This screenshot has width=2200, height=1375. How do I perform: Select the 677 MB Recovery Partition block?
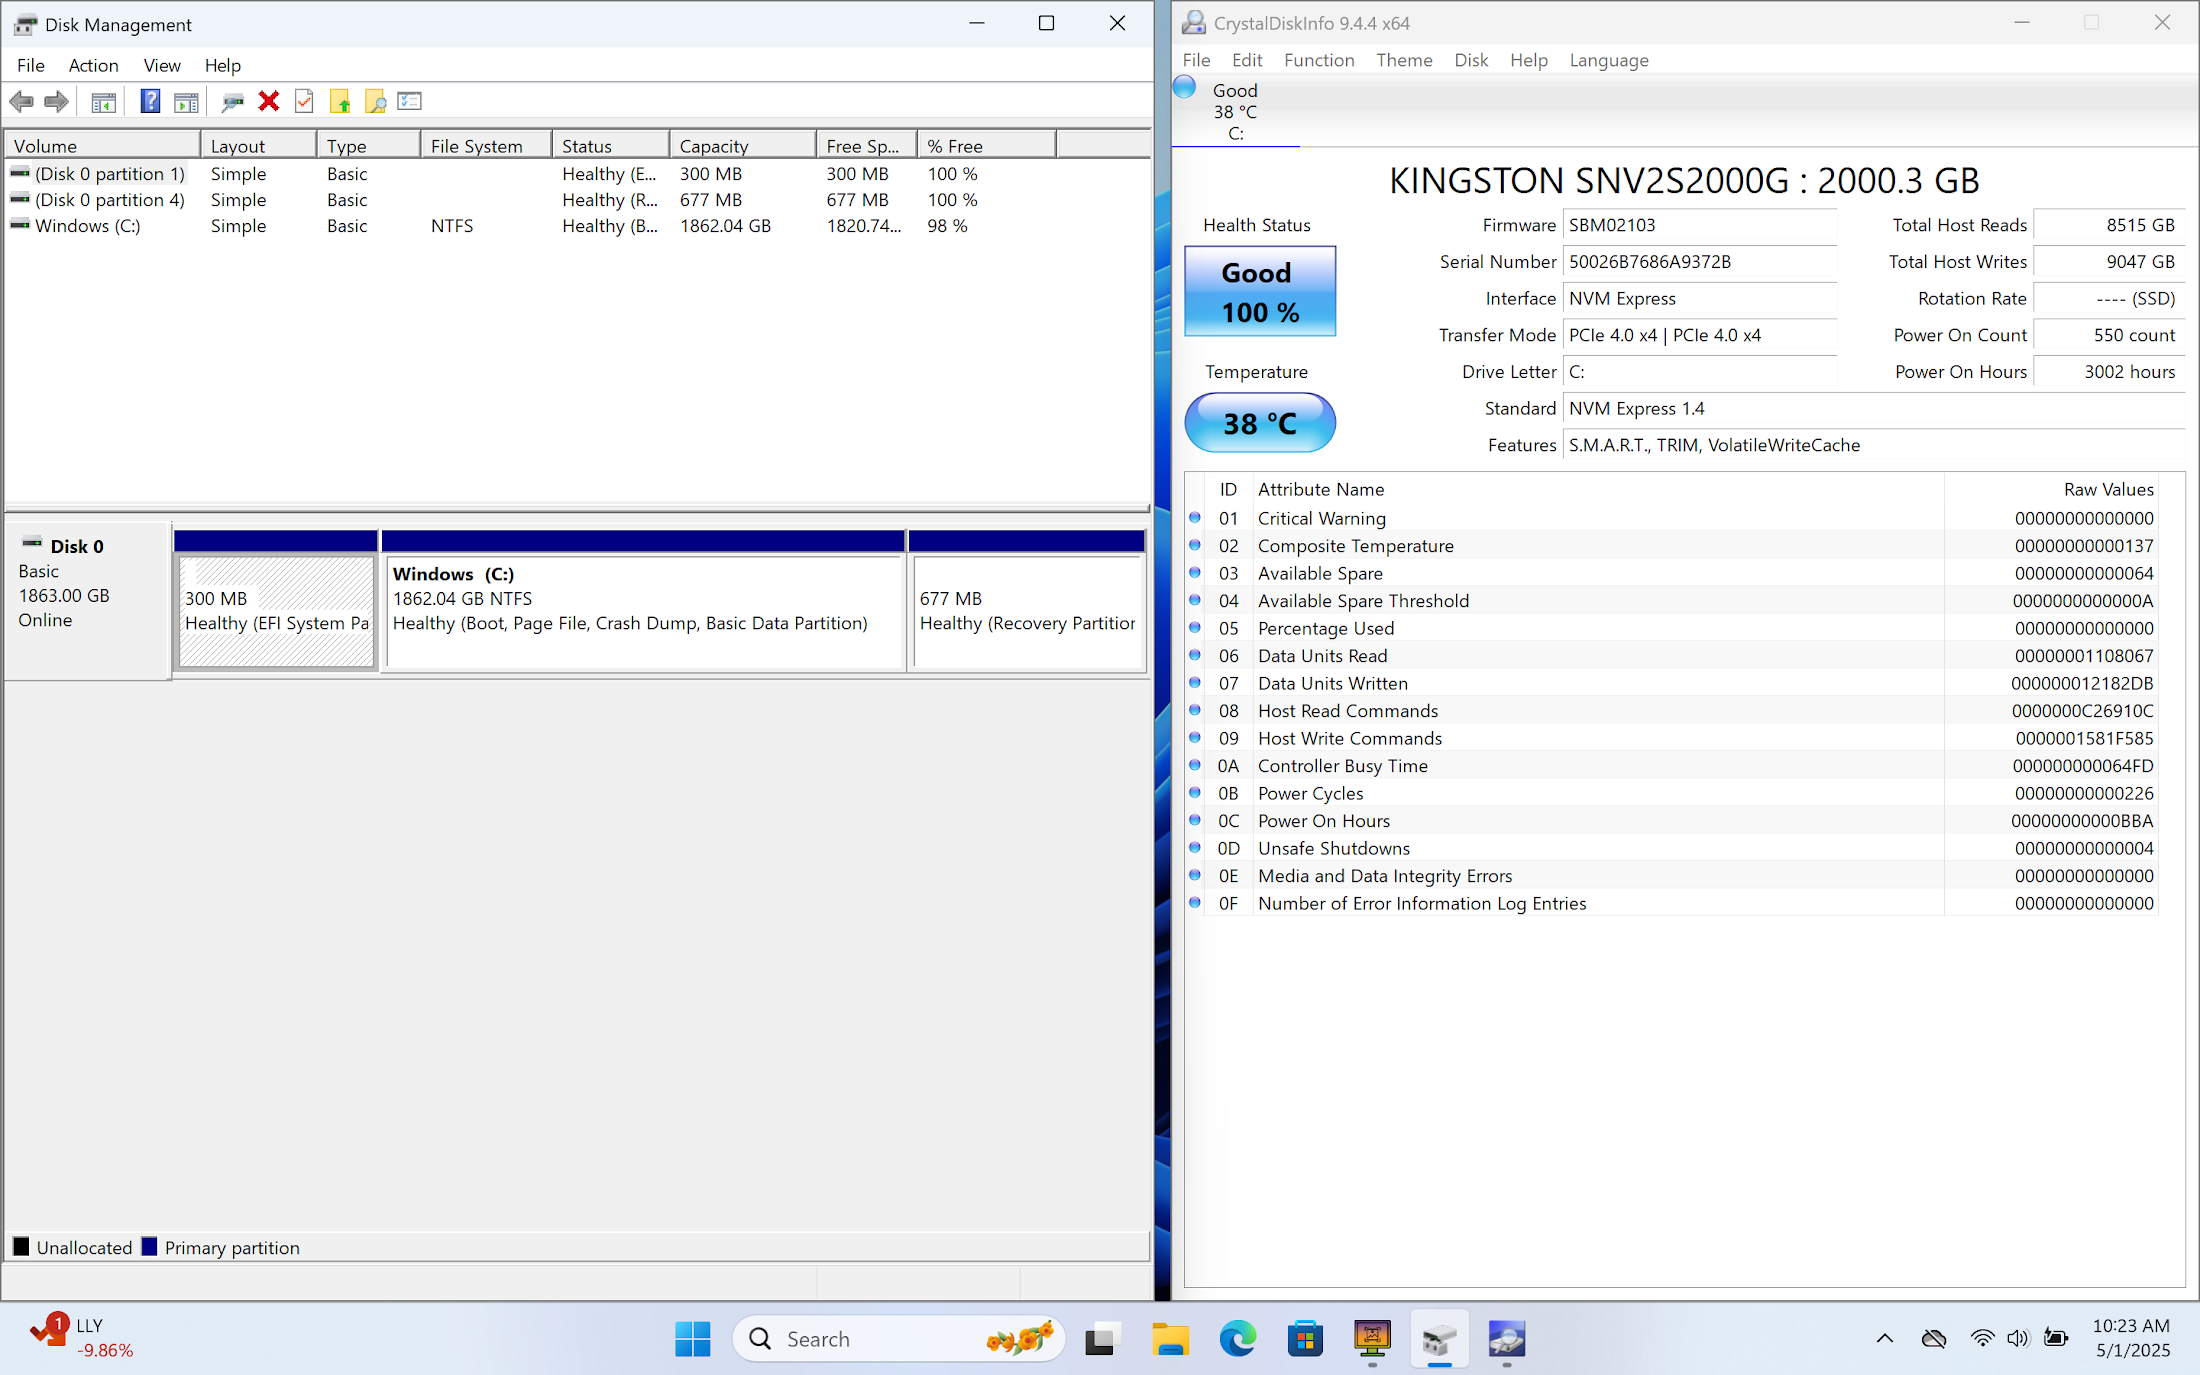pyautogui.click(x=1028, y=611)
